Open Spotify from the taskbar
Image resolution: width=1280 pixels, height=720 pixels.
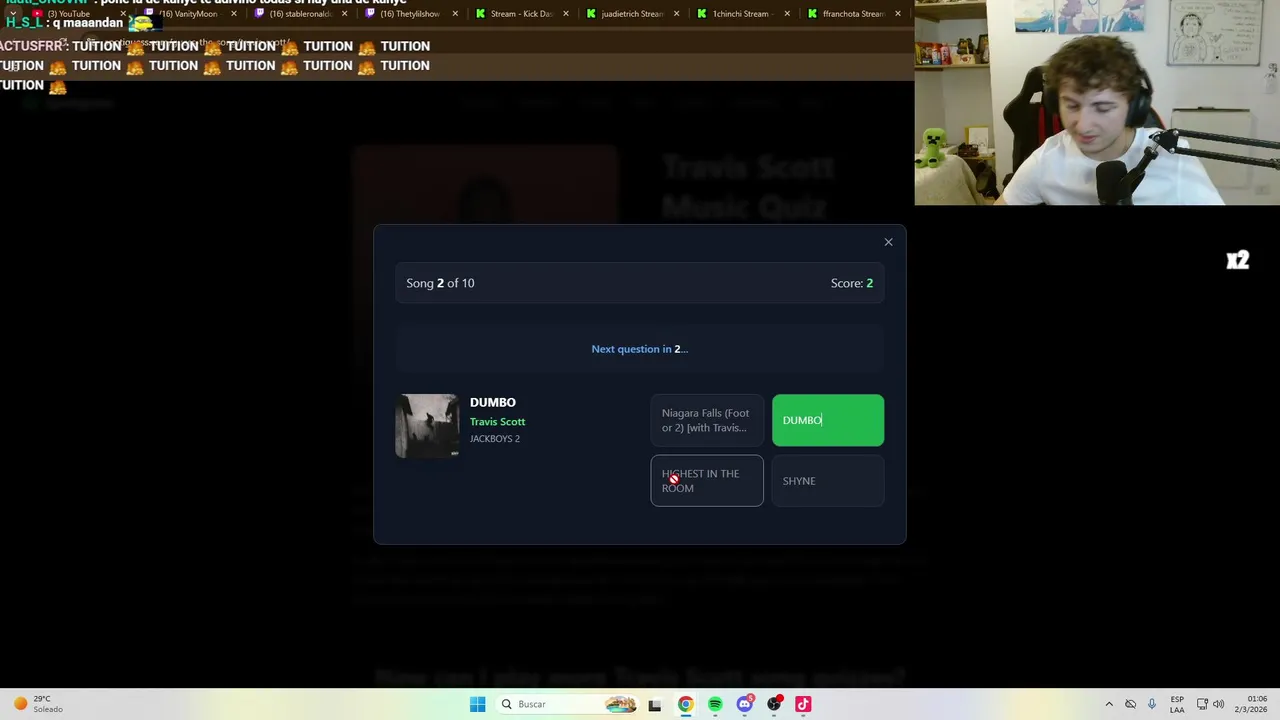[x=715, y=704]
